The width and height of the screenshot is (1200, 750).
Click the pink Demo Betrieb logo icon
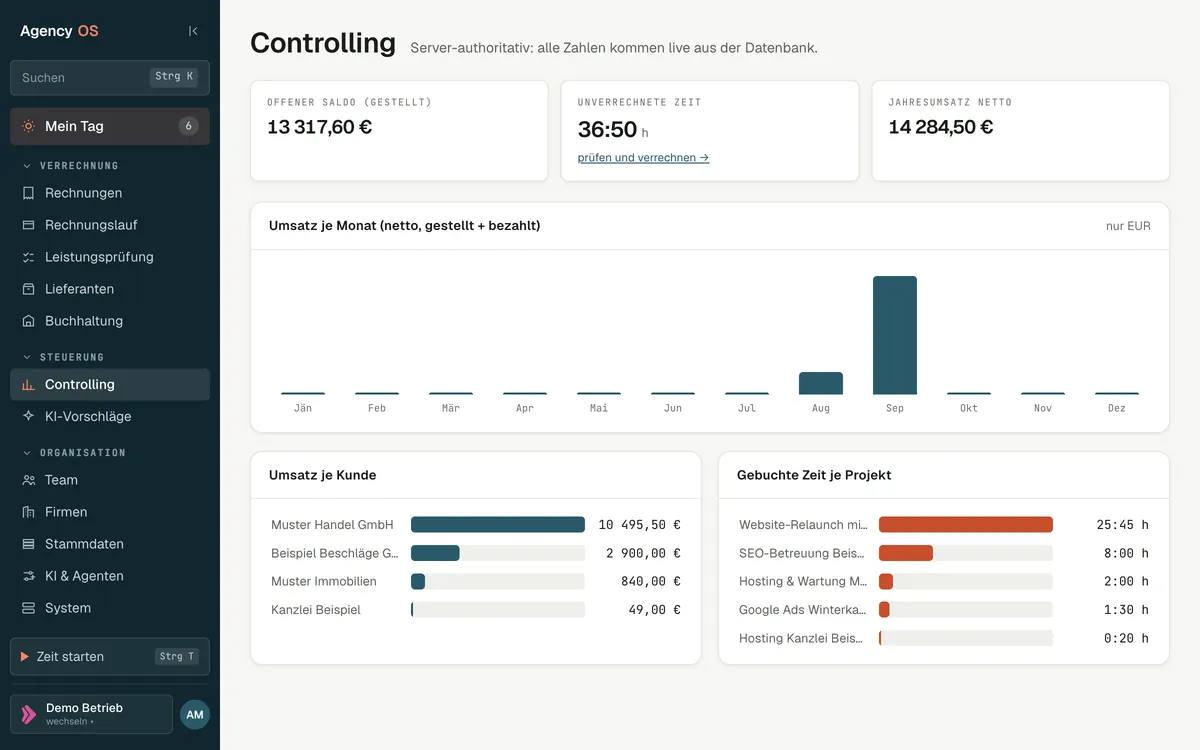[29, 714]
